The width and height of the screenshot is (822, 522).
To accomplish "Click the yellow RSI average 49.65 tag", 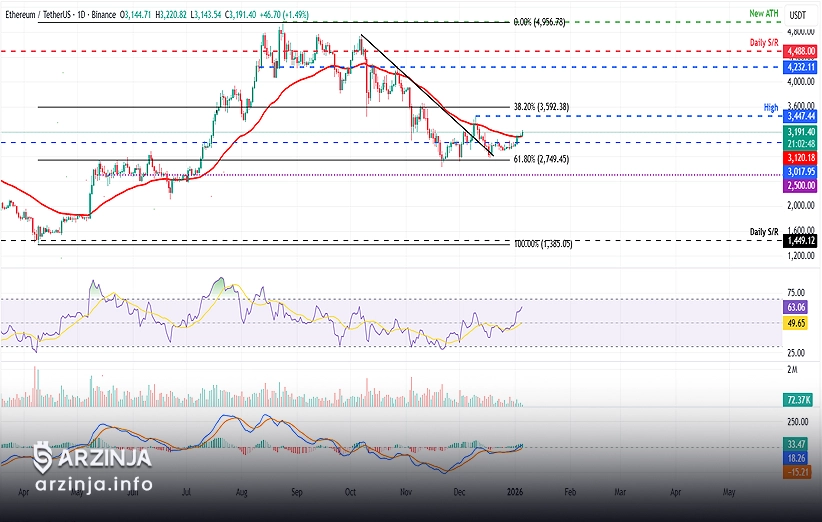I will (x=798, y=323).
